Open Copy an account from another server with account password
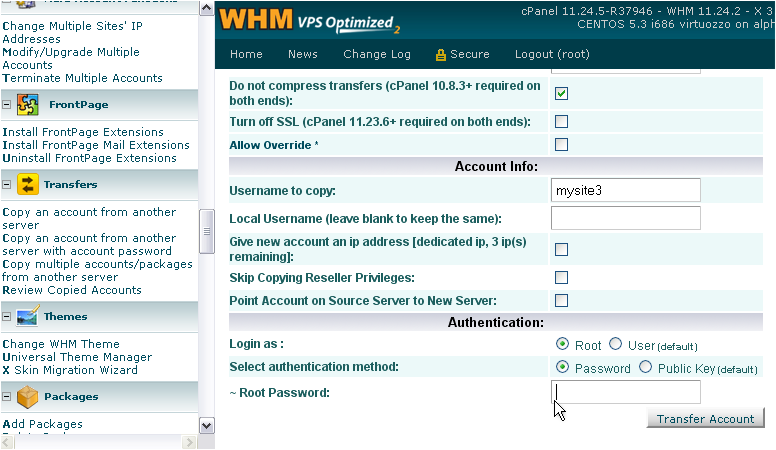This screenshot has height=450, width=776. pyautogui.click(x=89, y=245)
